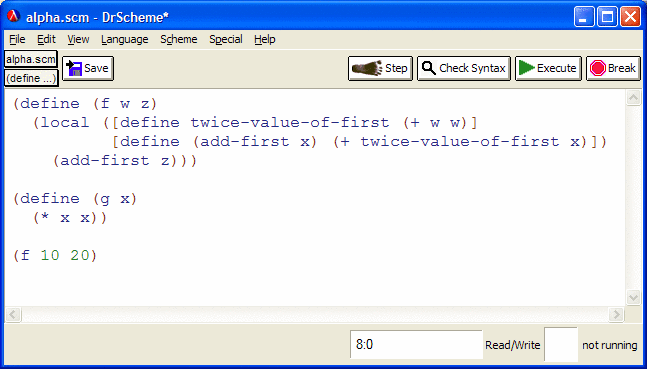Click the horizontal scrollbar right arrow
The height and width of the screenshot is (369, 647).
[616, 315]
